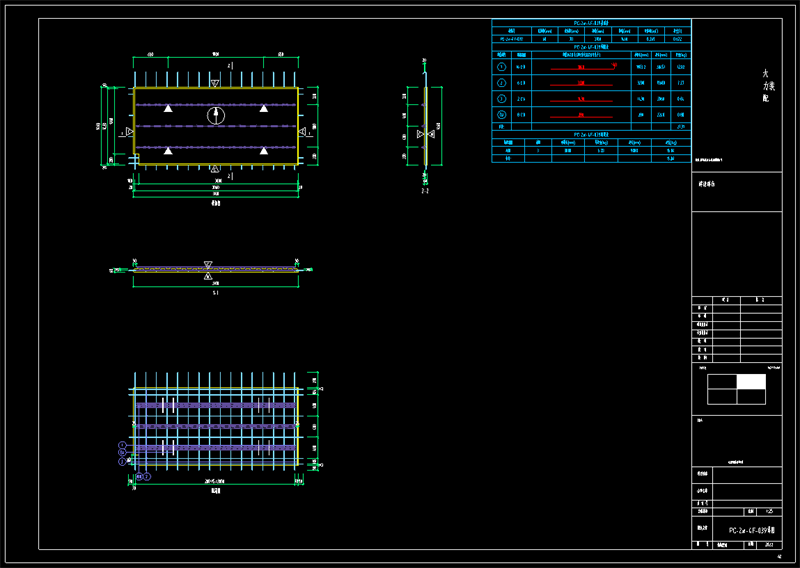Click the drawing title PC-2a-LF-039 in the title block
The width and height of the screenshot is (800, 568).
[752, 530]
